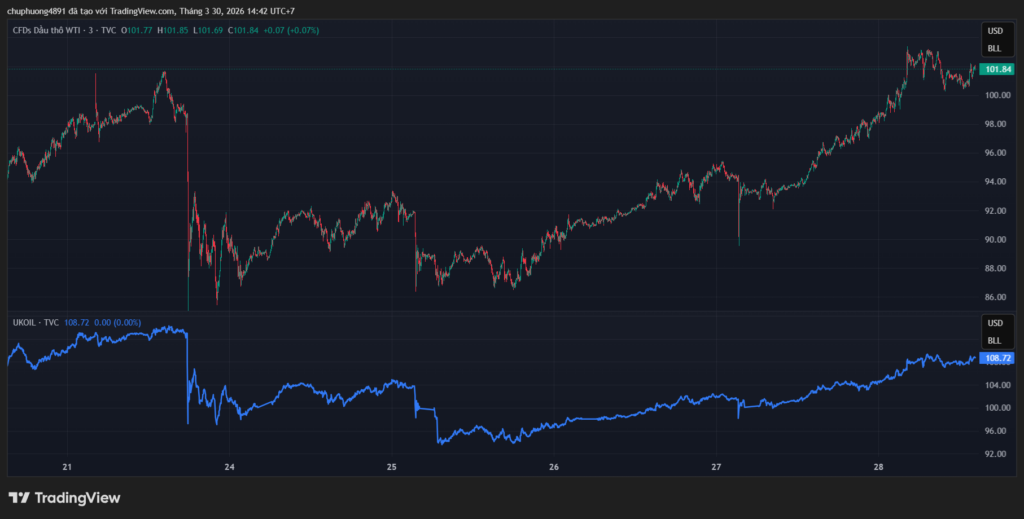The height and width of the screenshot is (519, 1024).
Task: Open the USD currency selector in WTI pane
Action: click(x=994, y=32)
